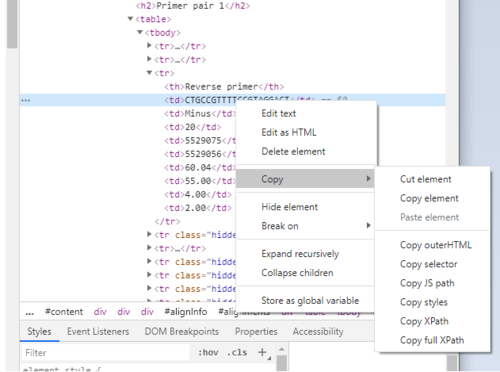Open the Break on submenu
Image resolution: width=500 pixels, height=372 pixels.
305,226
